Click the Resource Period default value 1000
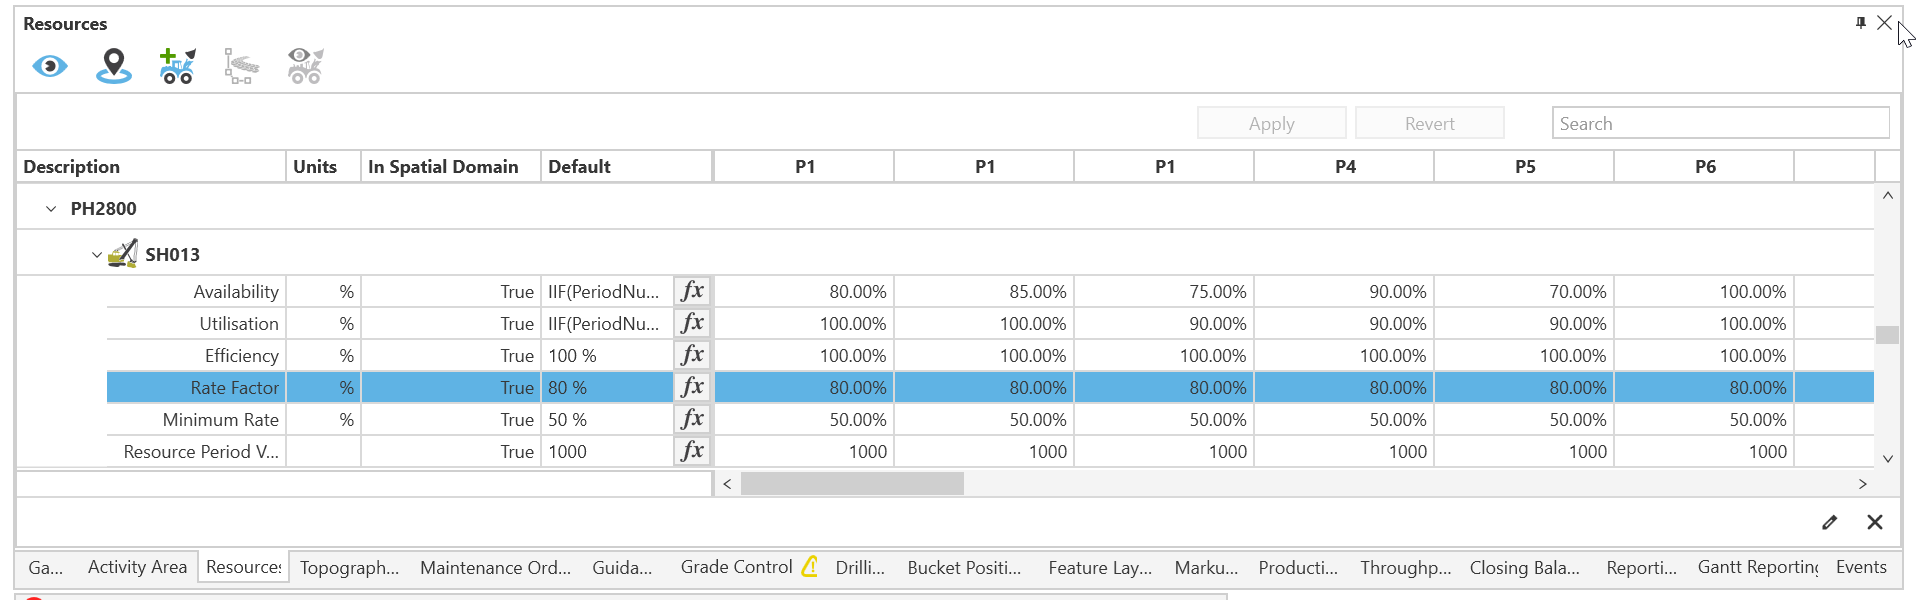 (608, 451)
